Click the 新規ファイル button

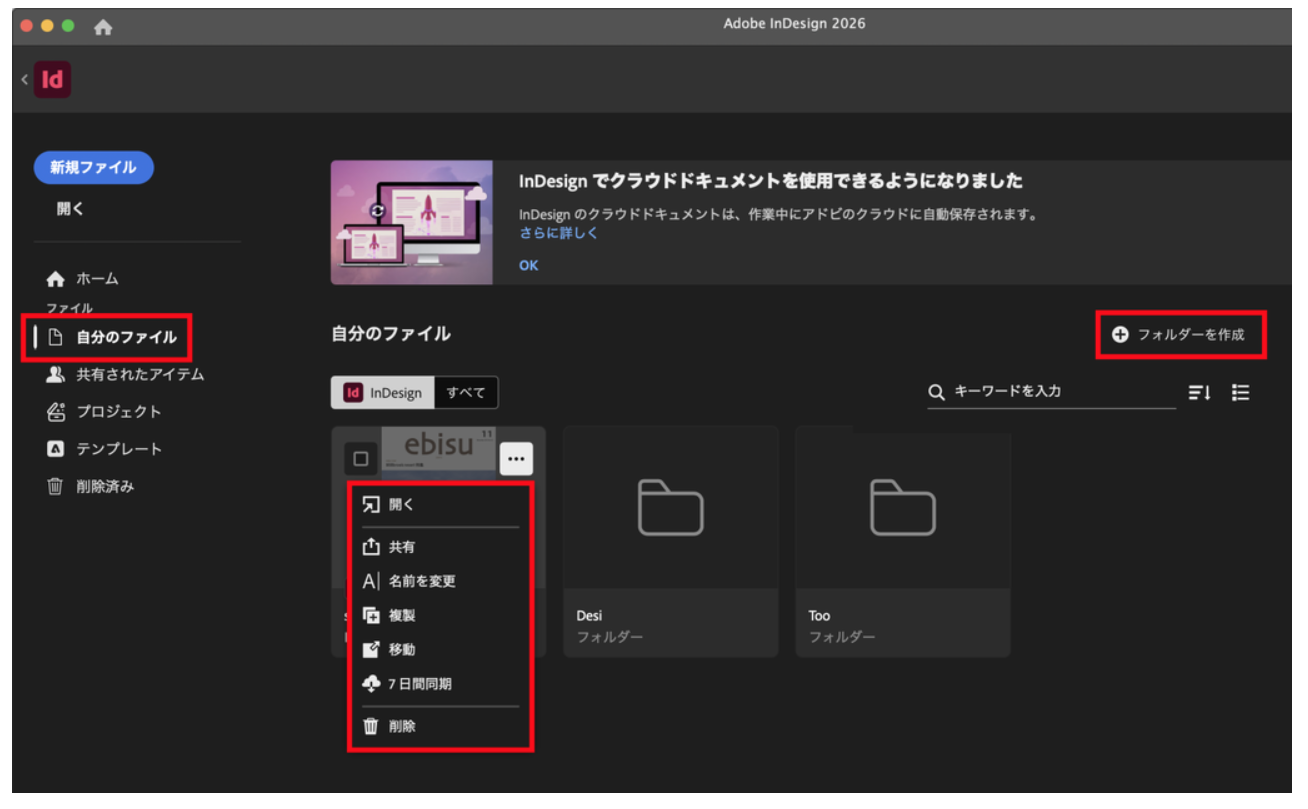[x=93, y=168]
